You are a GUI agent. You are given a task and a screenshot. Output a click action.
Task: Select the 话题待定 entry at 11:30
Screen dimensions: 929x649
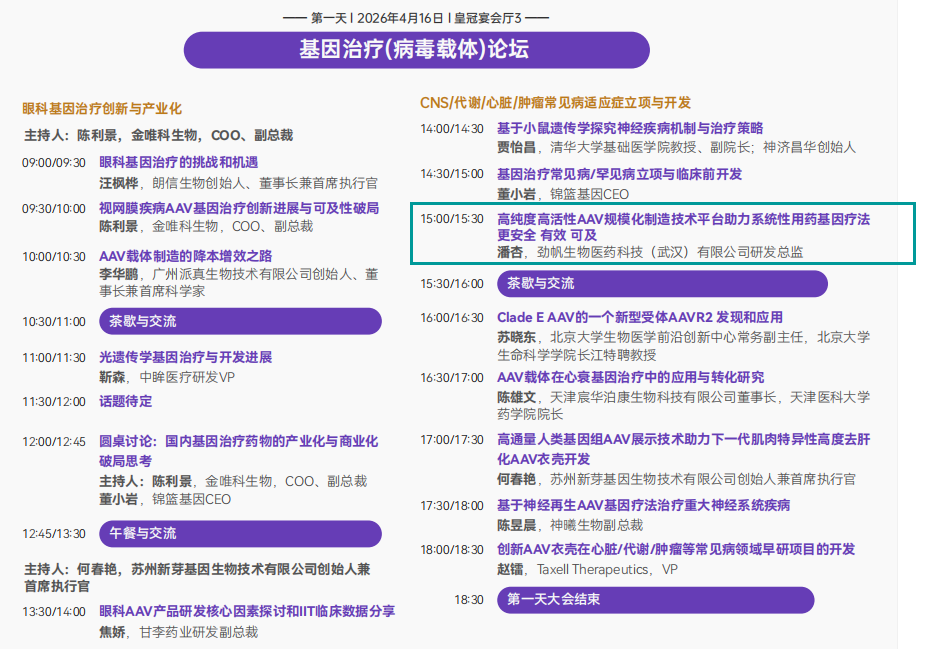[126, 401]
